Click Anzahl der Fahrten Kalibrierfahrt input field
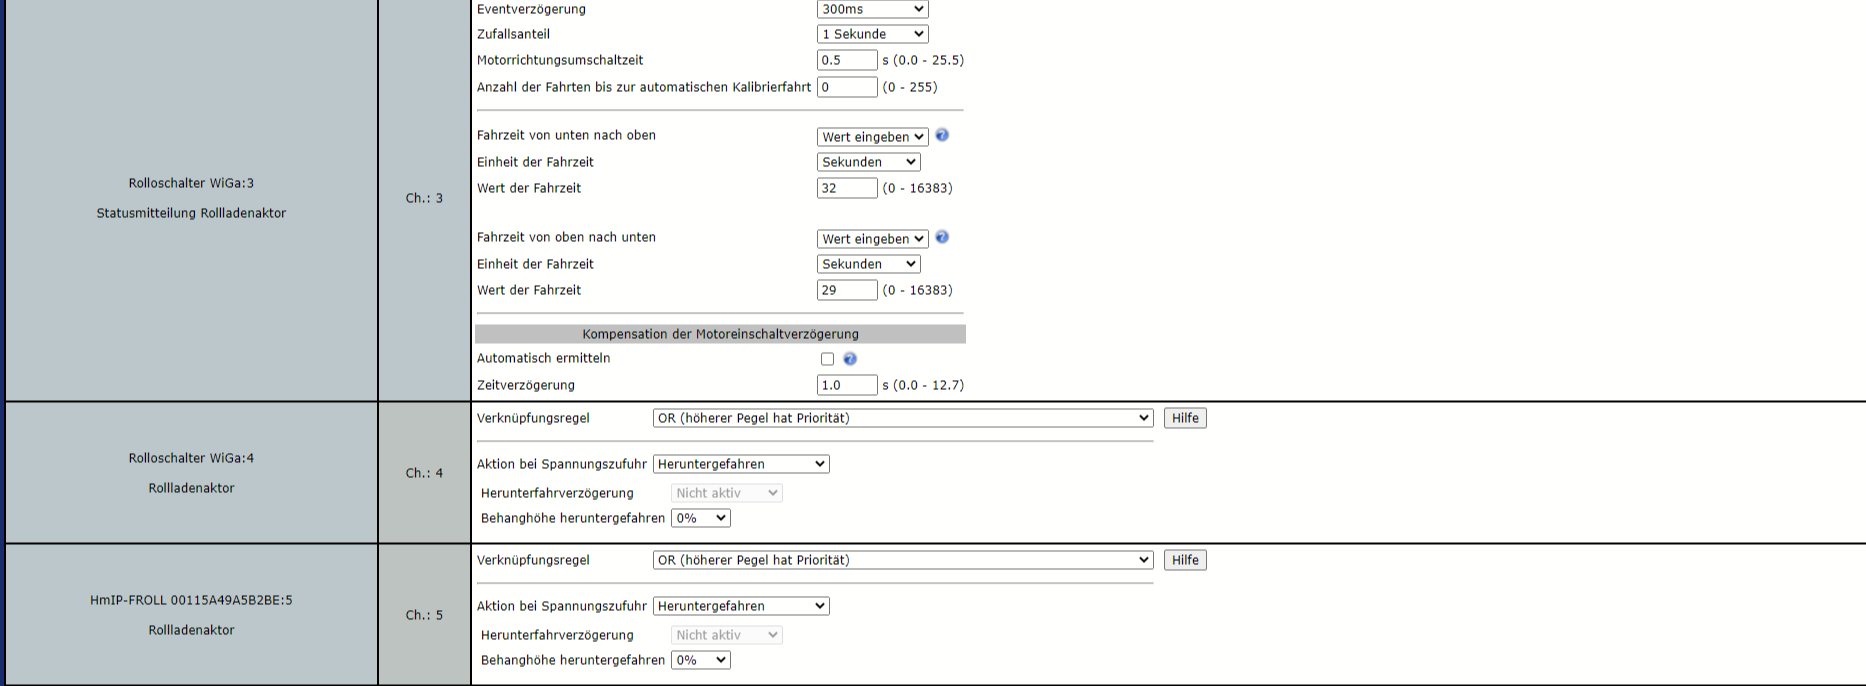Image resolution: width=1866 pixels, height=686 pixels. pyautogui.click(x=847, y=87)
